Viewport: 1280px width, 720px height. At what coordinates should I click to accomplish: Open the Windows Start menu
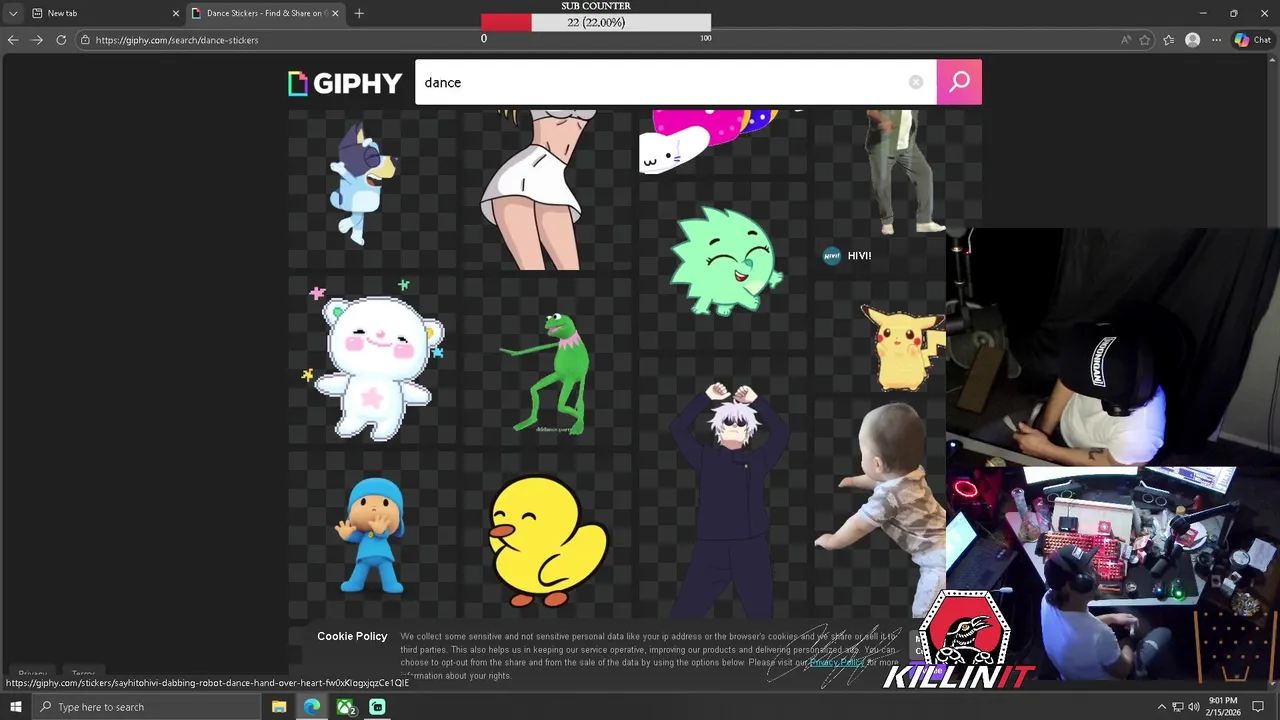pos(15,707)
